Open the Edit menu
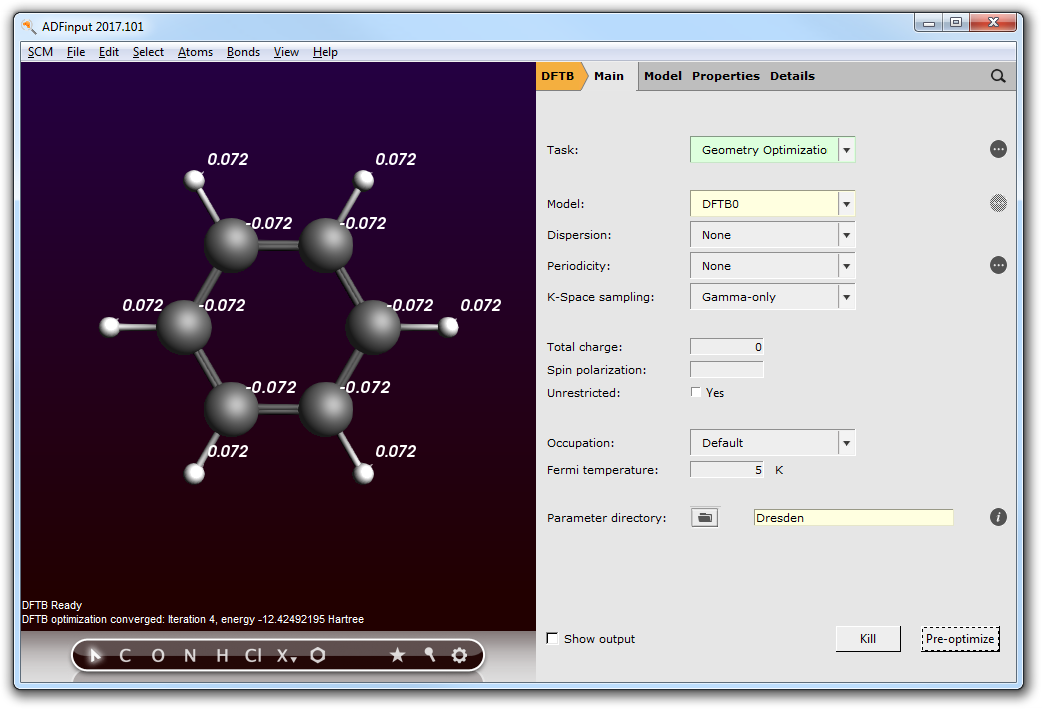 [x=108, y=52]
